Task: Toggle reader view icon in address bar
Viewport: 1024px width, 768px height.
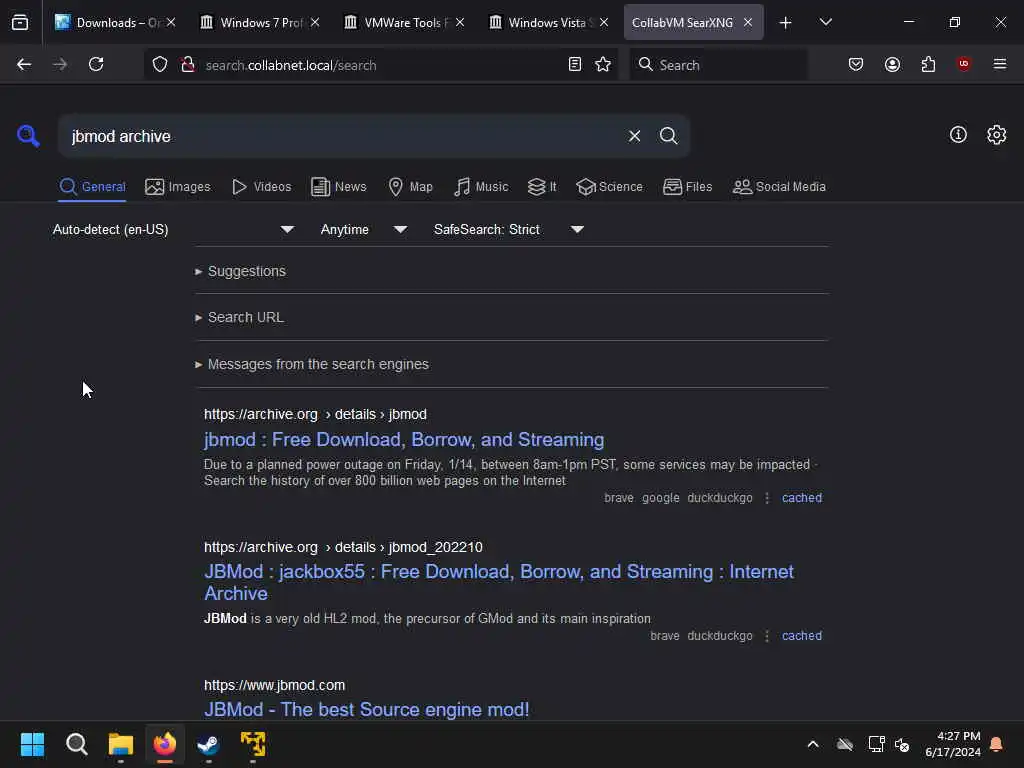Action: [575, 65]
